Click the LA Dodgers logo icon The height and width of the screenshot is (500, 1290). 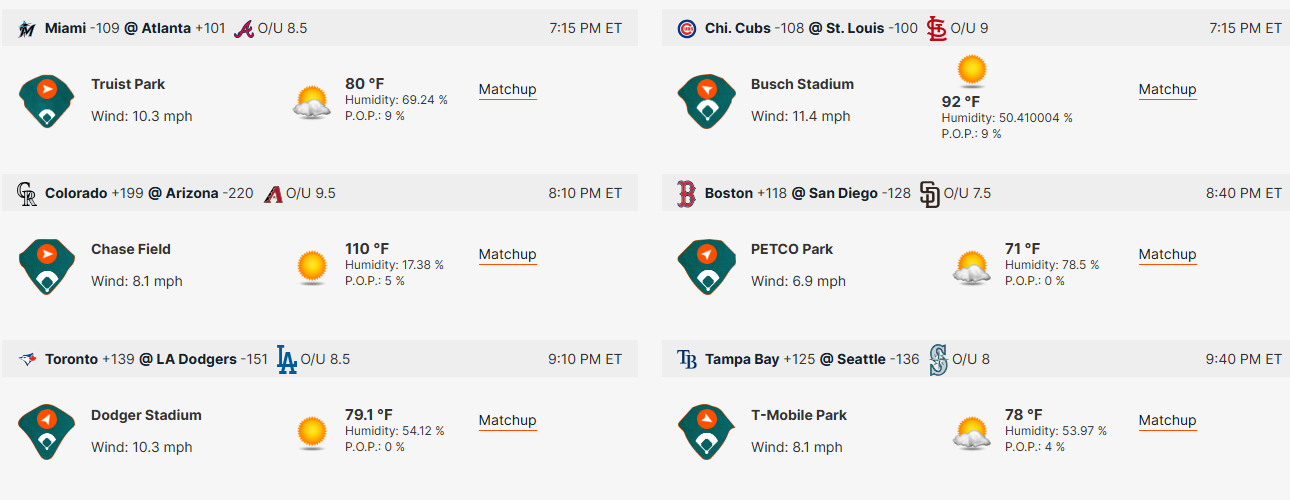point(287,359)
